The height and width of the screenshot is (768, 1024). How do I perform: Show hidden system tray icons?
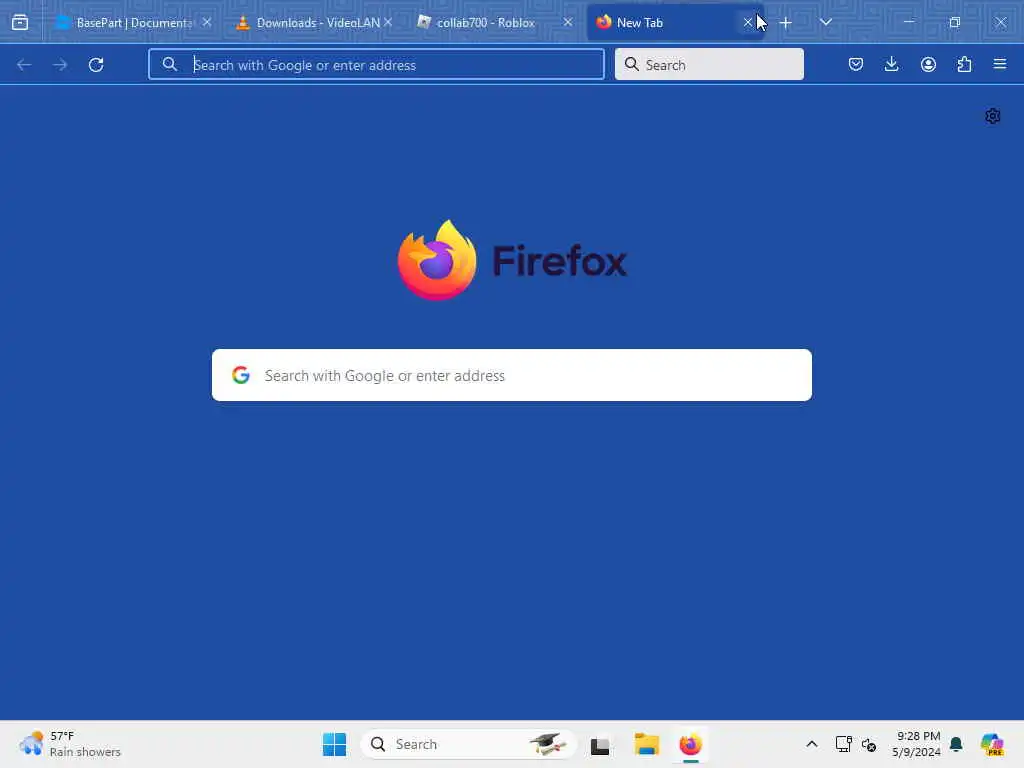click(812, 744)
